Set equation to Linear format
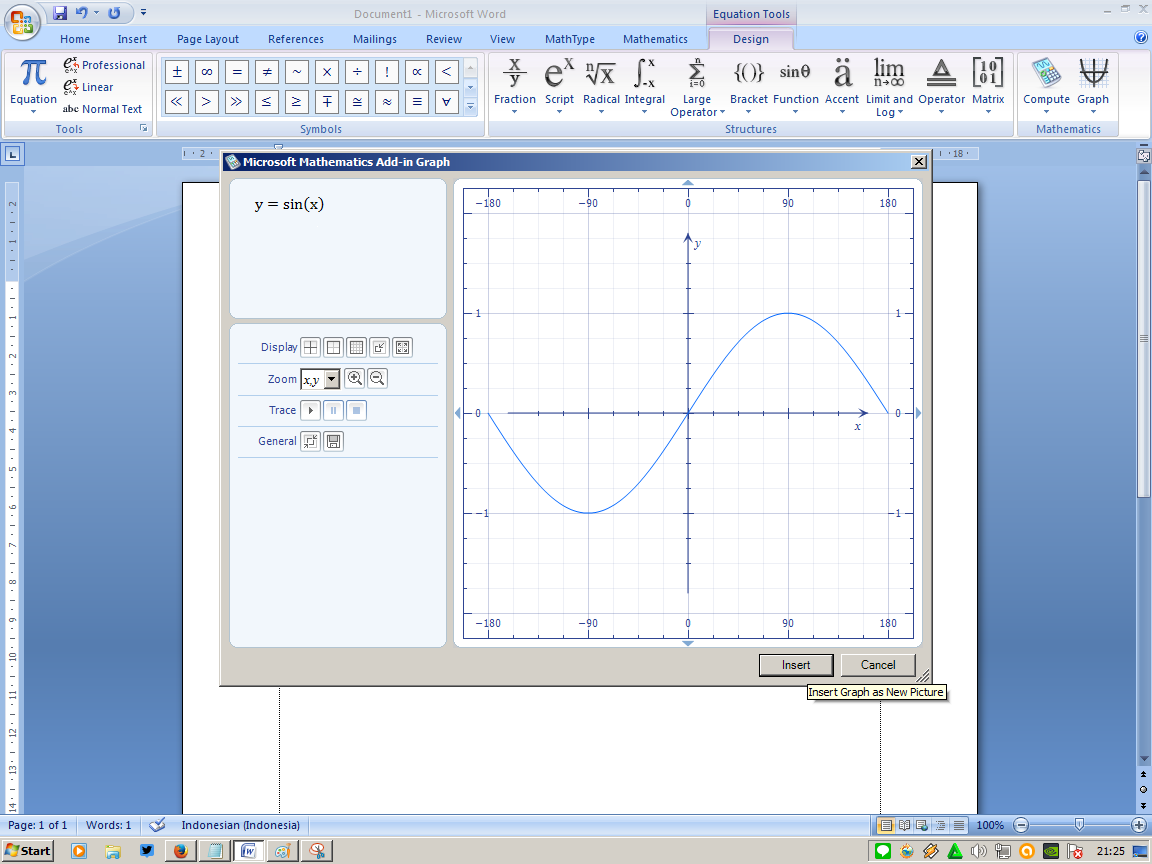Image resolution: width=1152 pixels, height=864 pixels. 88,87
